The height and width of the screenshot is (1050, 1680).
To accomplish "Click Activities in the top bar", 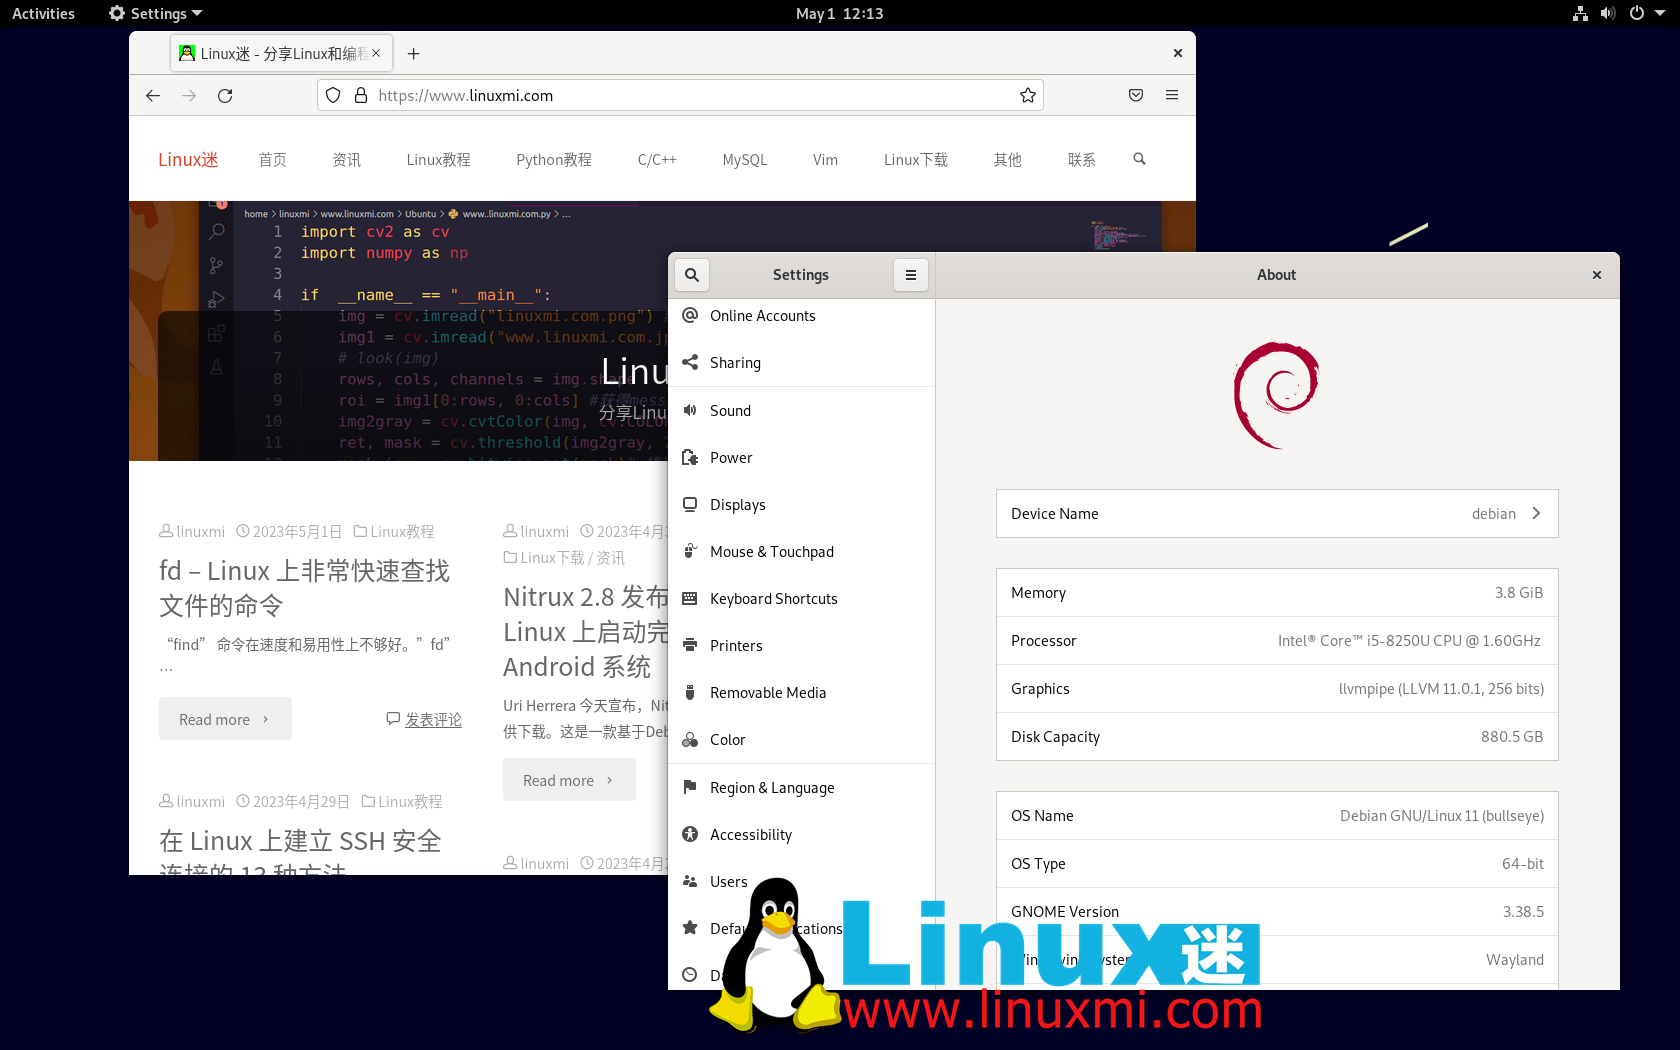I will 43,14.
